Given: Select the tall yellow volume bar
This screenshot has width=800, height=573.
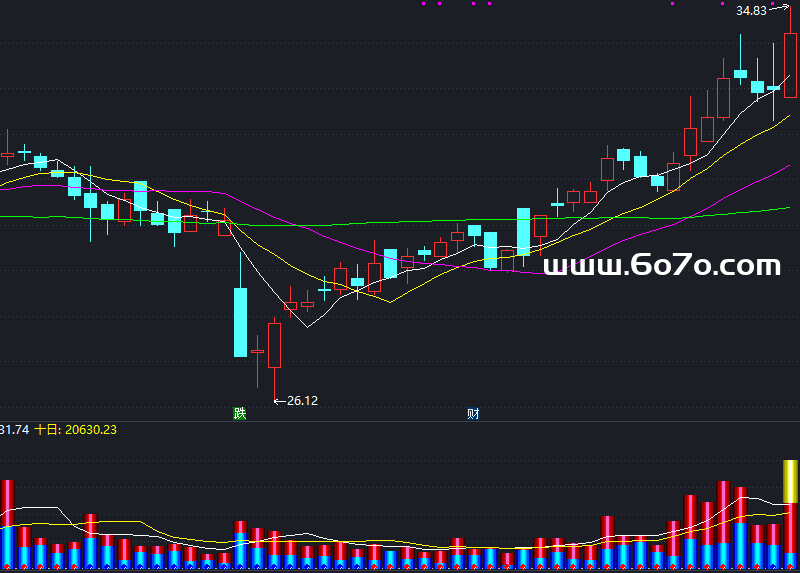Looking at the screenshot, I should tap(789, 482).
